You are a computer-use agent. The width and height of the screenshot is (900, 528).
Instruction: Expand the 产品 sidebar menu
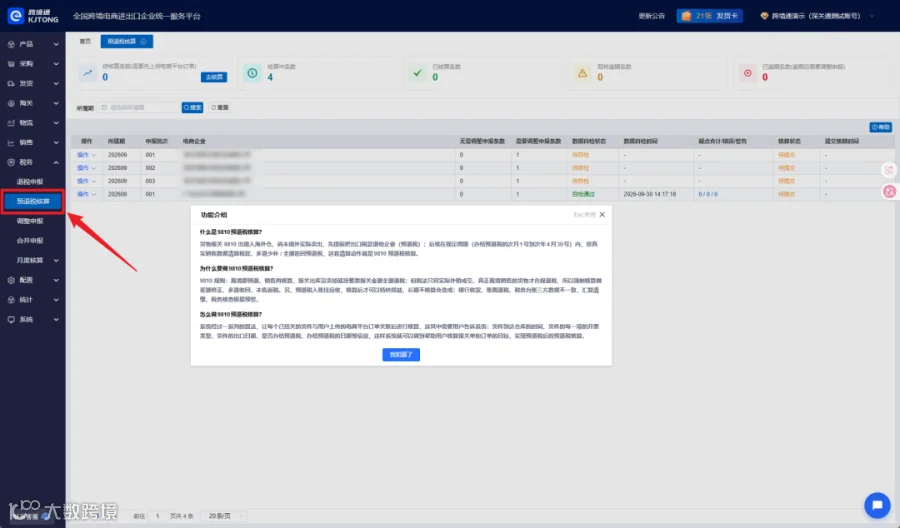[x=33, y=44]
